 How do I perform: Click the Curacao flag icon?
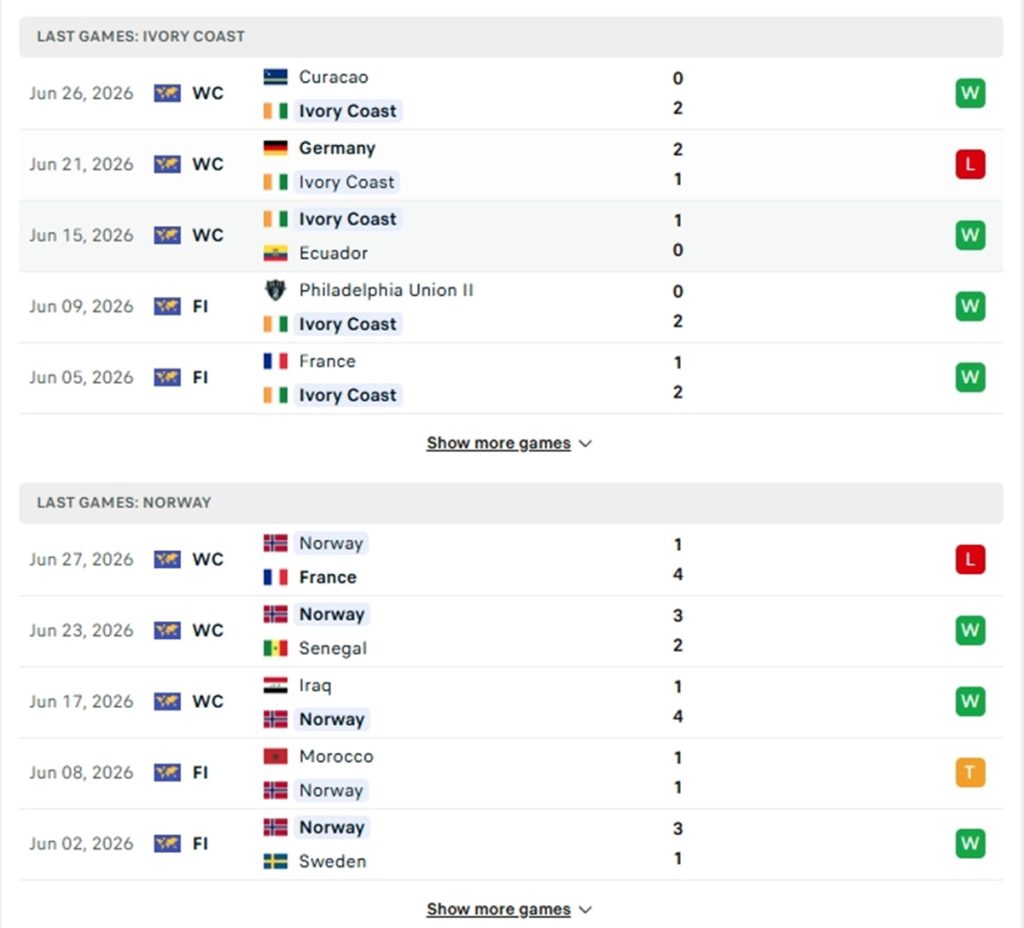click(275, 77)
